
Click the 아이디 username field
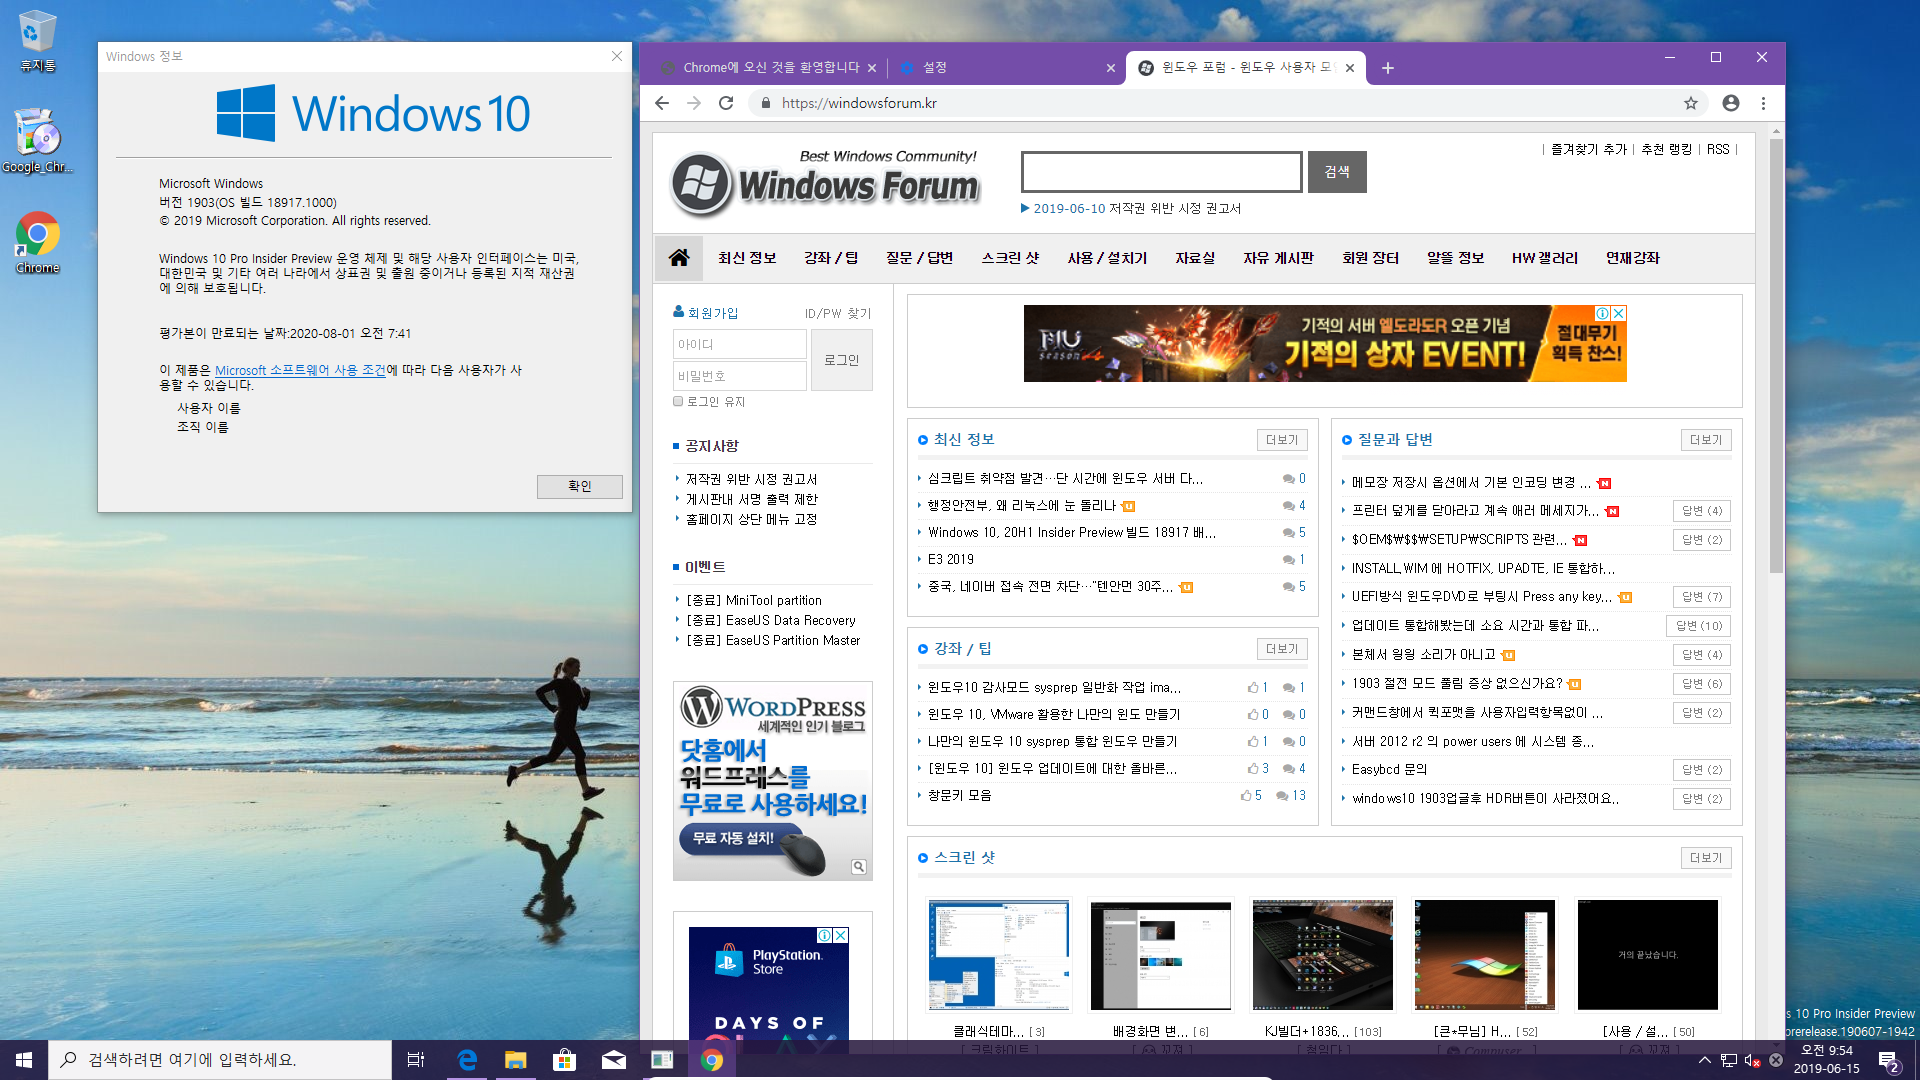740,344
